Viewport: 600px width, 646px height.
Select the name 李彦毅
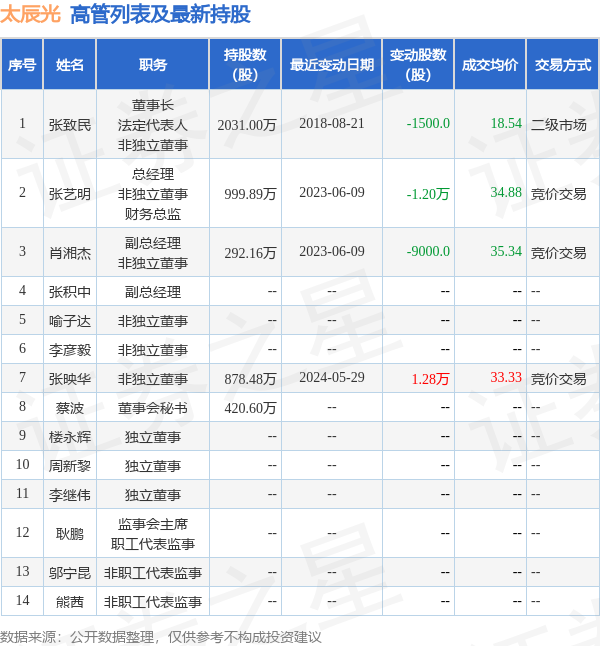pyautogui.click(x=70, y=350)
